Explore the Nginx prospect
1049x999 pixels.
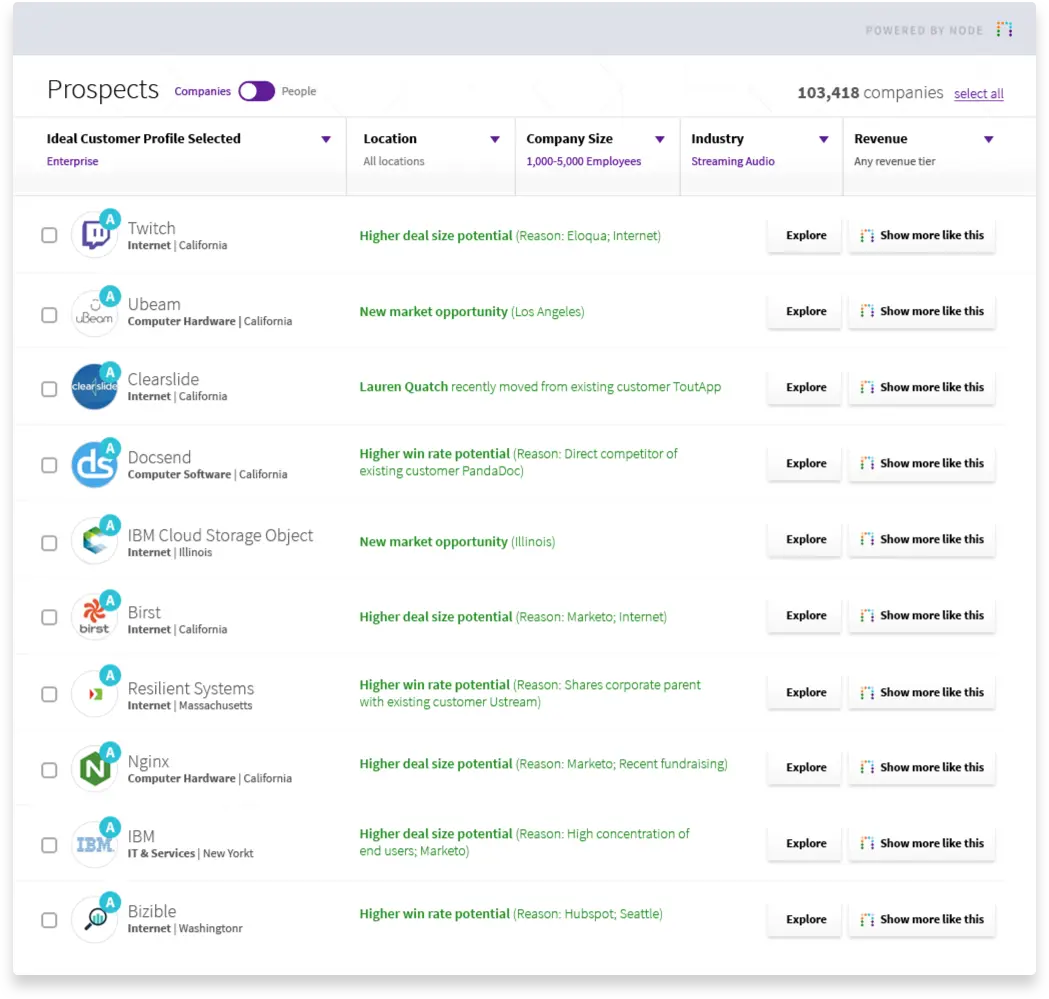tap(805, 767)
